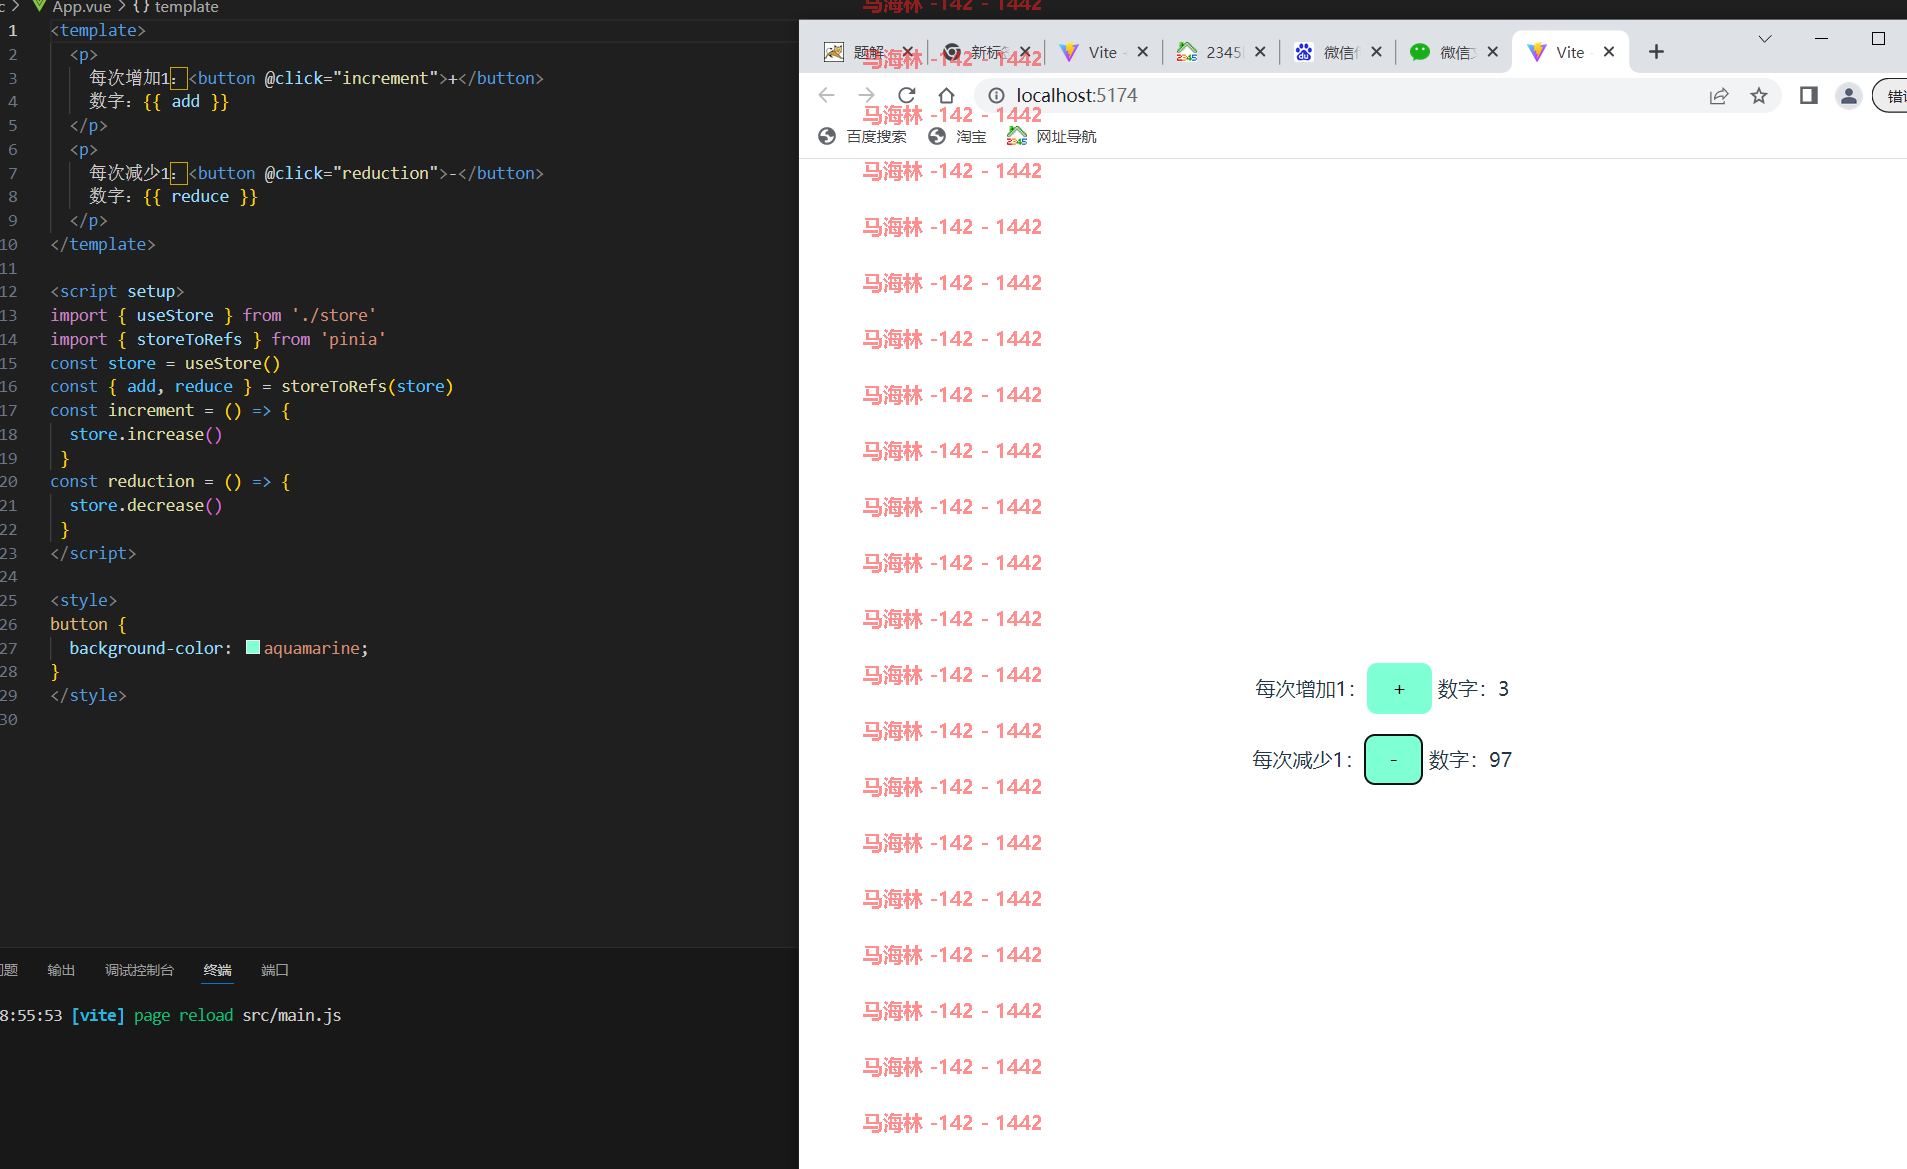This screenshot has height=1169, width=1907.
Task: Click the '数字: 3' value on the page
Action: point(1474,689)
